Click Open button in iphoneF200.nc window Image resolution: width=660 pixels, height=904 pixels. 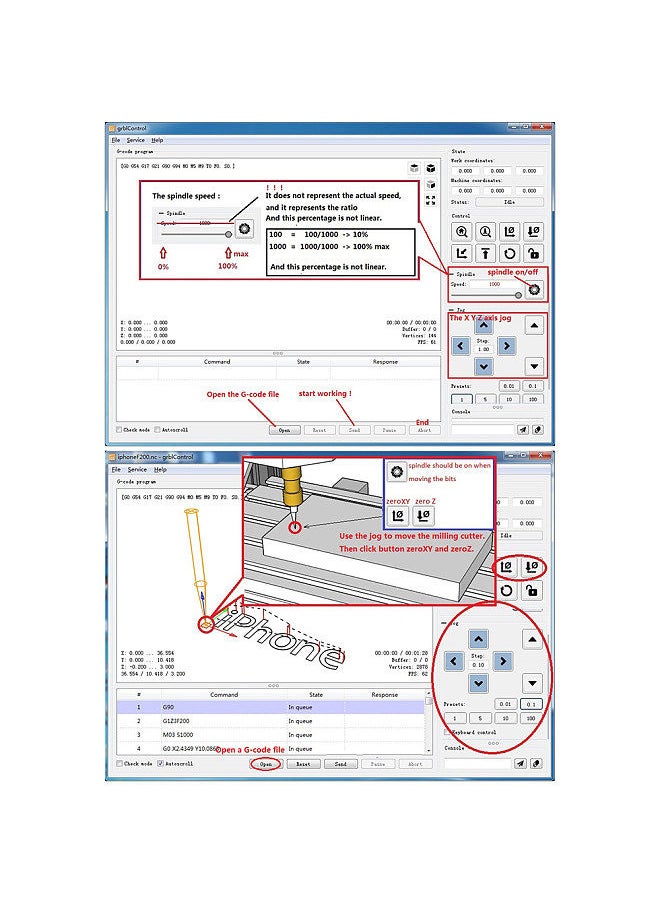[266, 764]
